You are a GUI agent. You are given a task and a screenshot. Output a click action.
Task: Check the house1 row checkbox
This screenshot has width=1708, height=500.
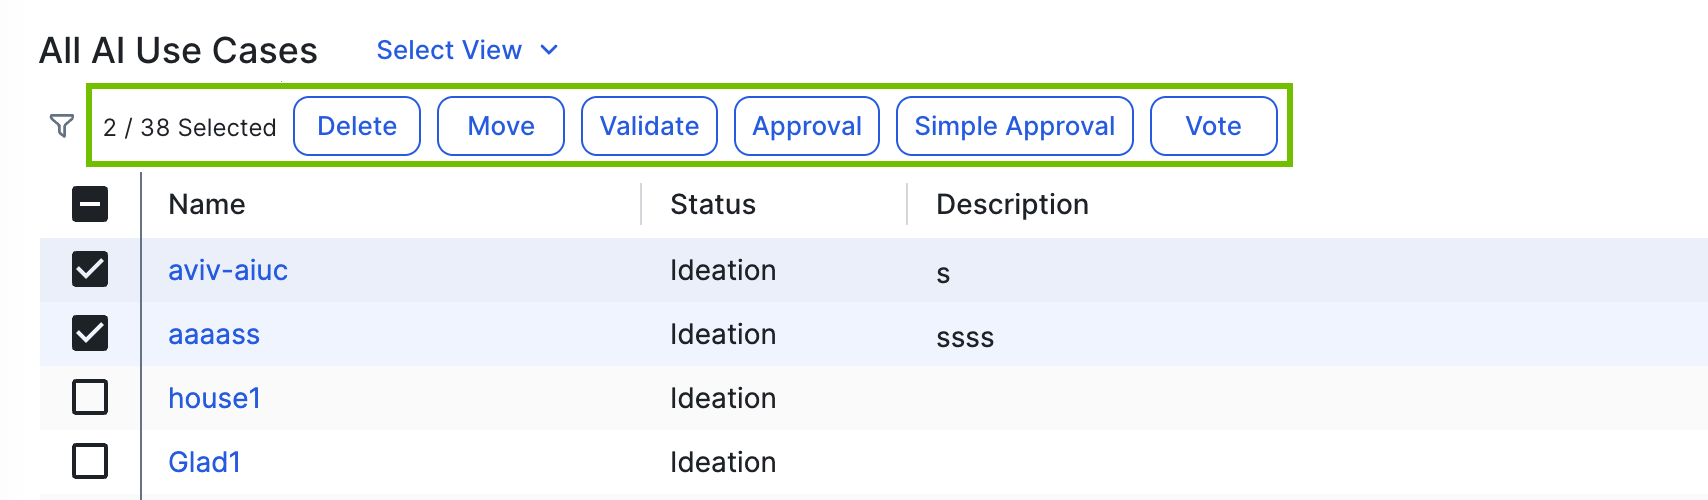pyautogui.click(x=90, y=397)
